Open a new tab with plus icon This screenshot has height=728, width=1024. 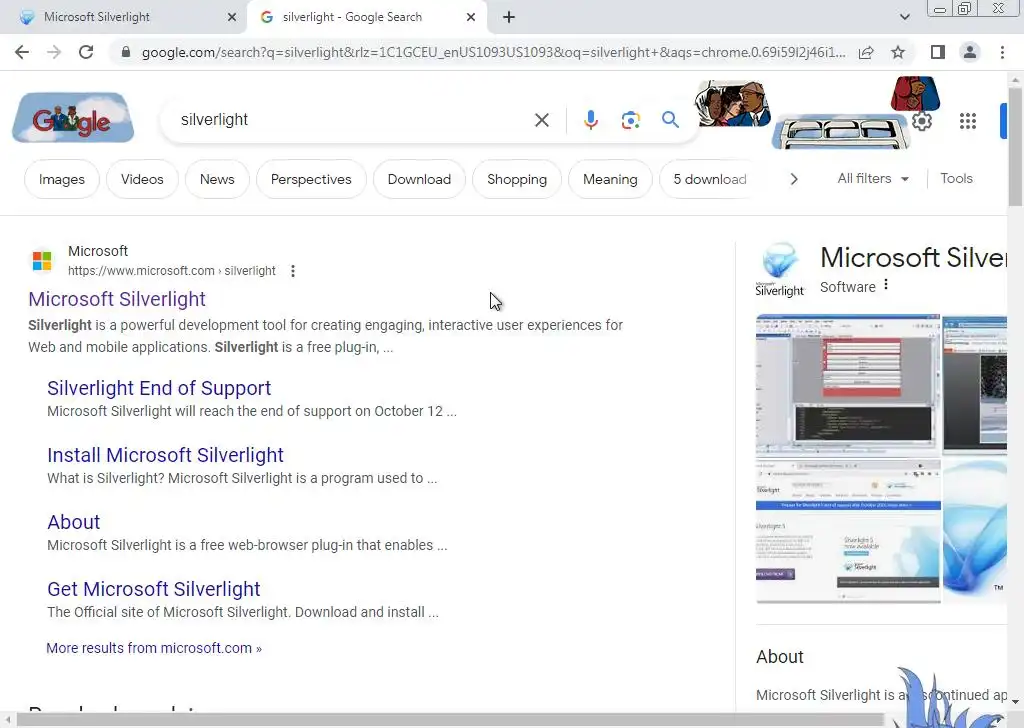tap(509, 17)
